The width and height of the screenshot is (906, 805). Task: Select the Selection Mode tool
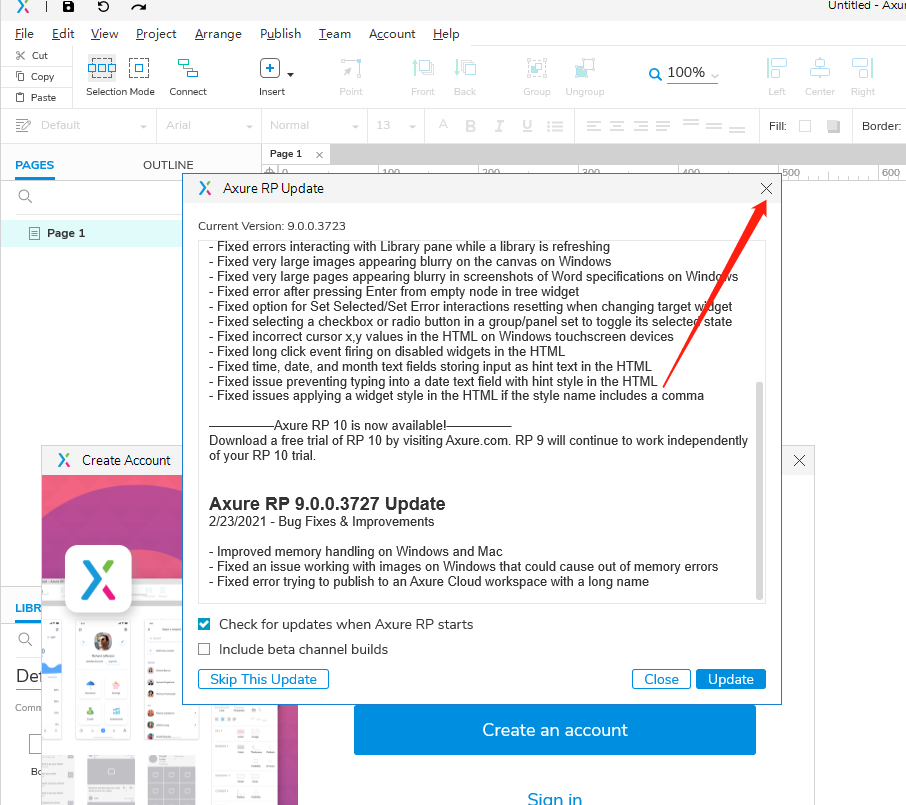point(102,70)
